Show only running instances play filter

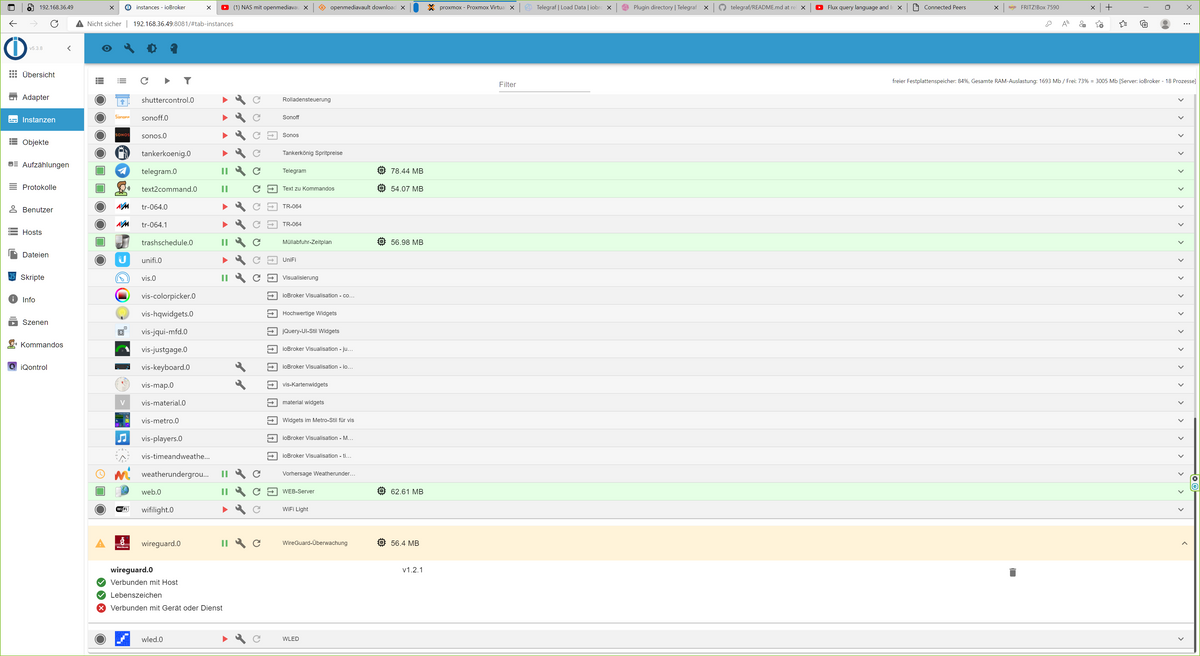pyautogui.click(x=167, y=81)
